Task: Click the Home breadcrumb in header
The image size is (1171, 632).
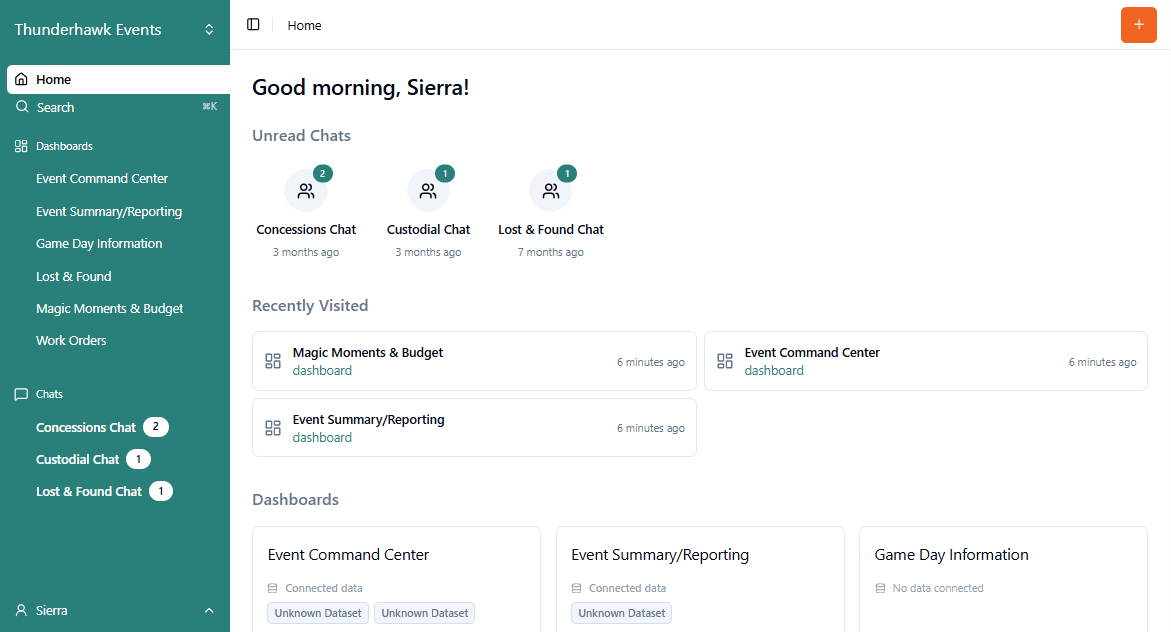Action: click(304, 25)
